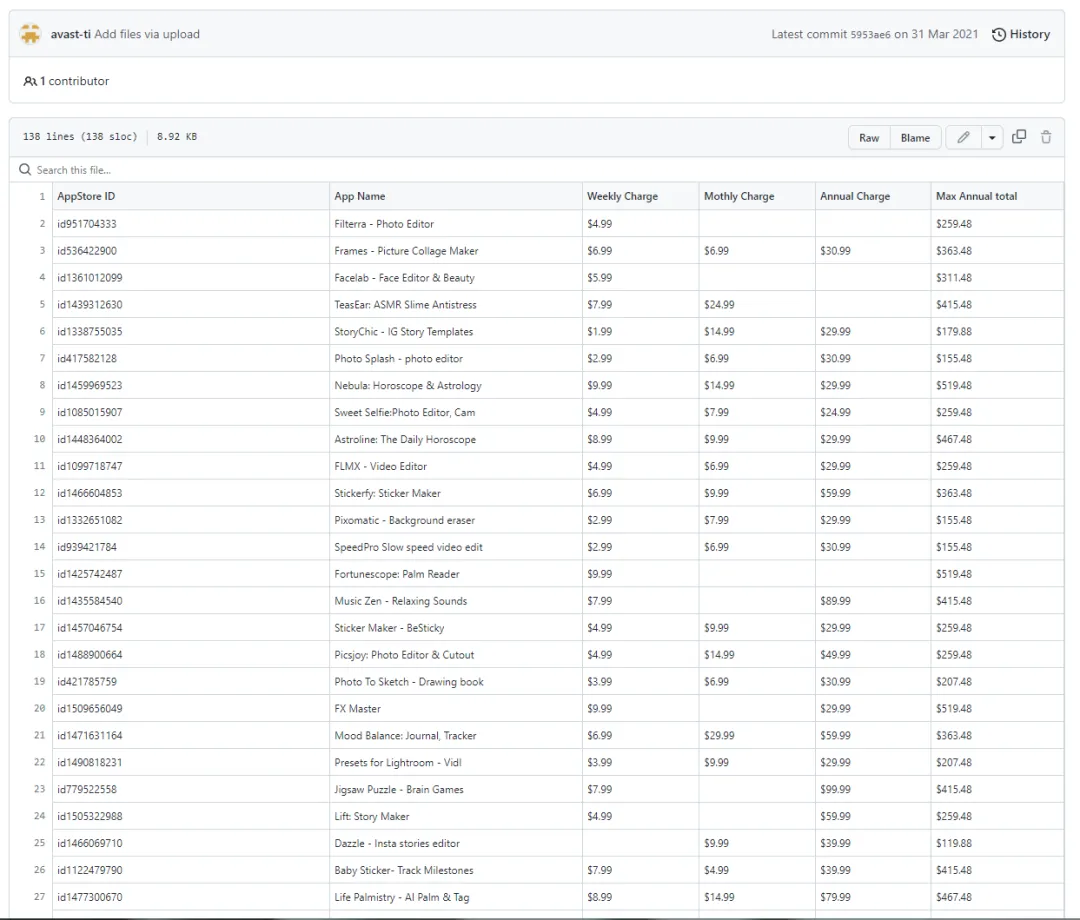Click the contributors people icon
This screenshot has height=920, width=1080.
pyautogui.click(x=30, y=81)
